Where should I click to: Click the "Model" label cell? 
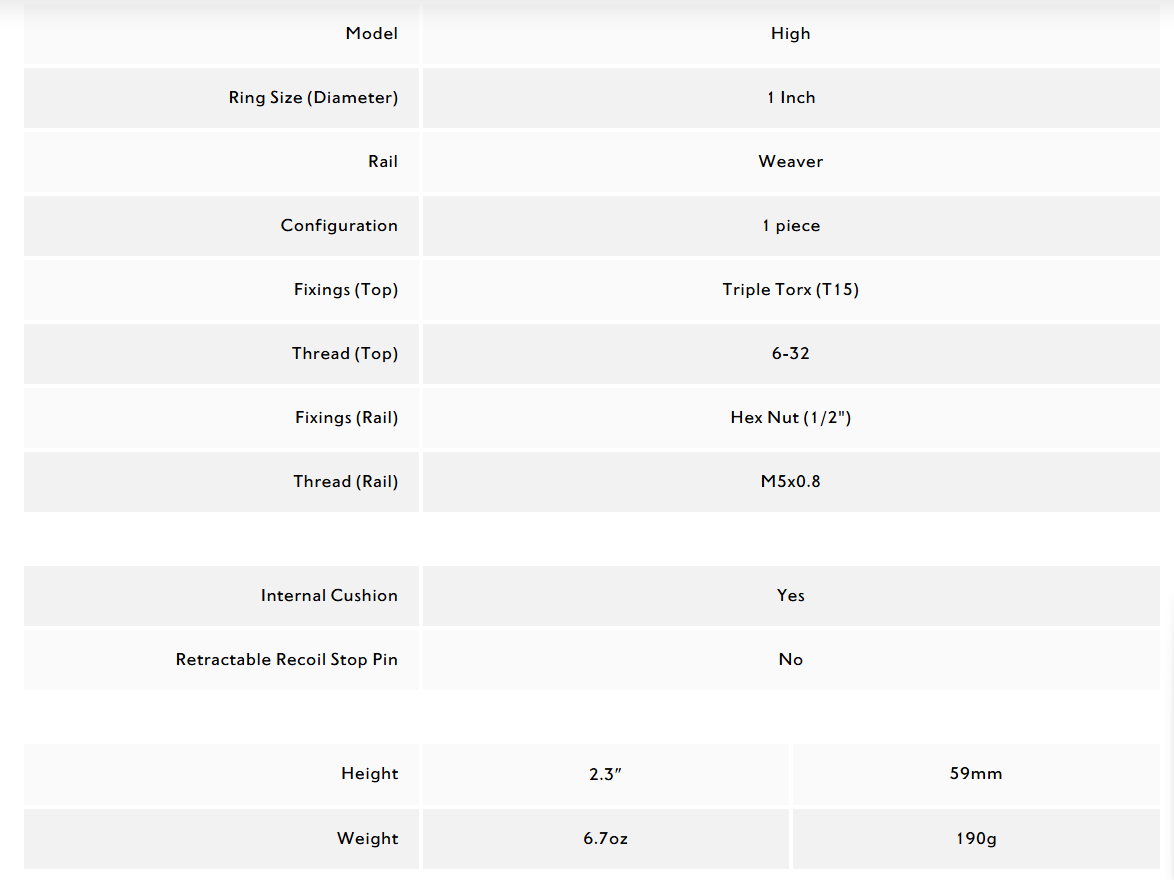click(371, 34)
